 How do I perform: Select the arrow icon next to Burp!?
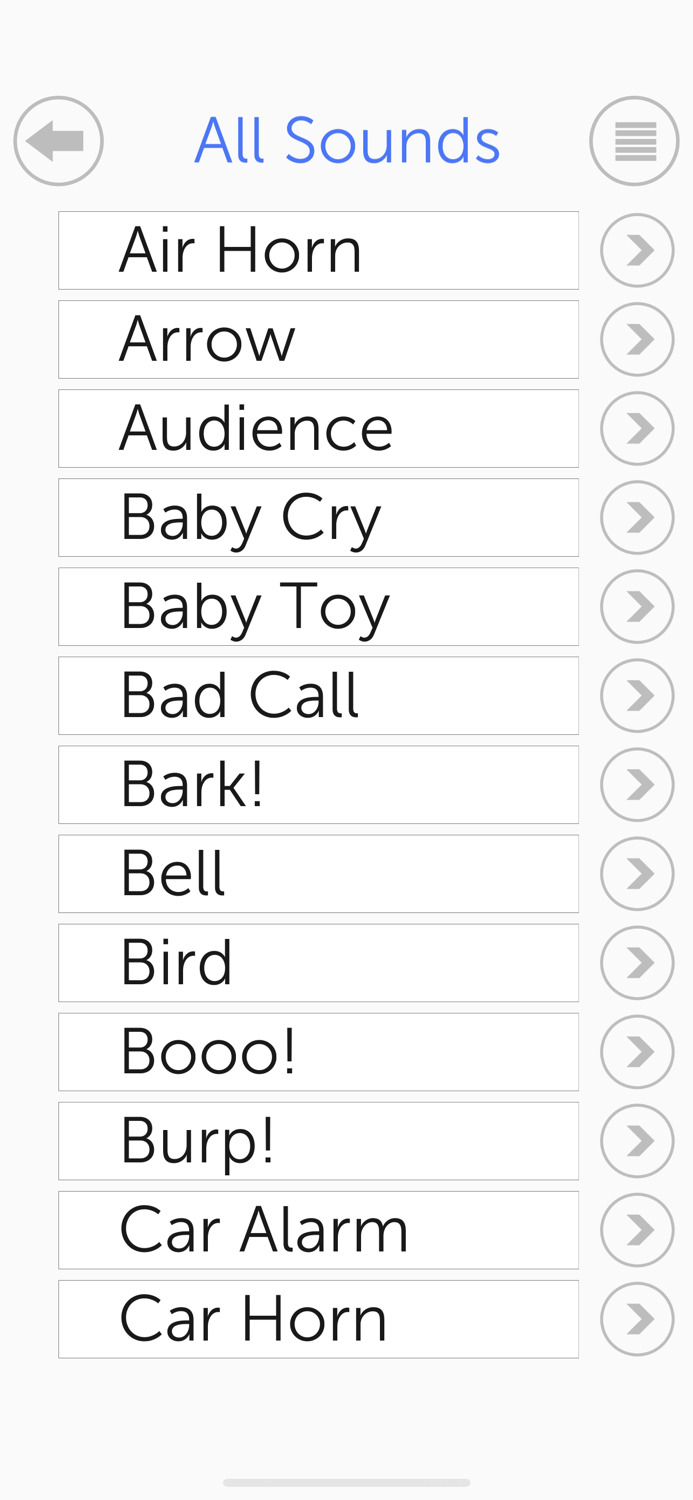coord(637,1140)
